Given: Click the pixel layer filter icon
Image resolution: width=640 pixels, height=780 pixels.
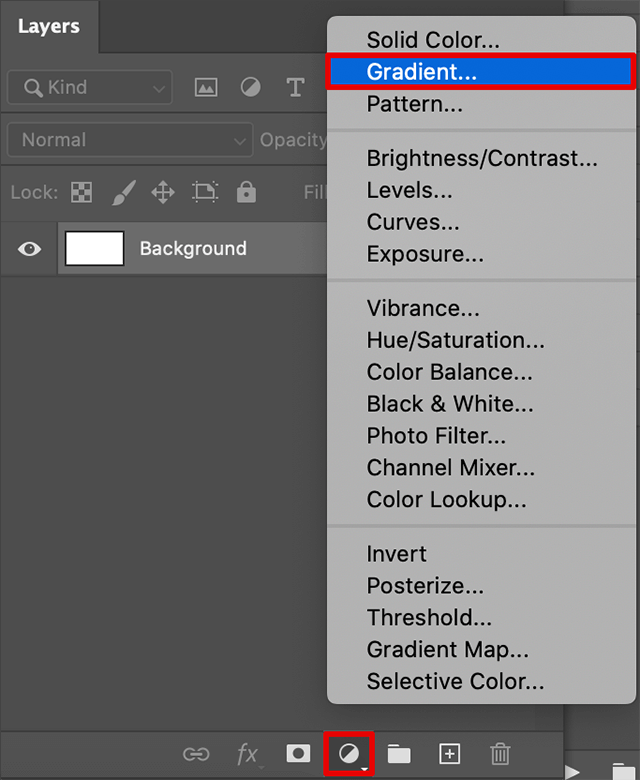Looking at the screenshot, I should [206, 88].
